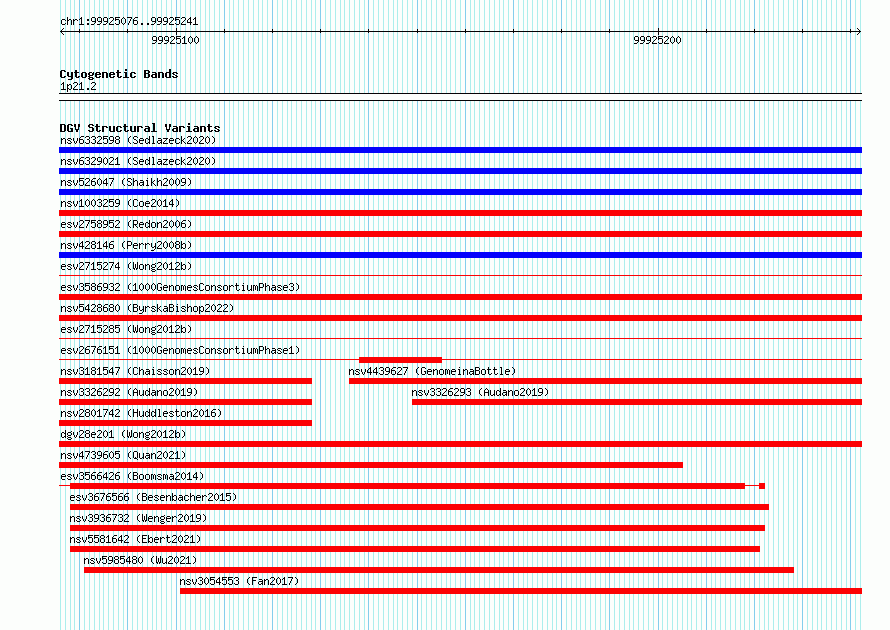Click the red bar under dgv28e201
This screenshot has width=890, height=630.
[x=460, y=444]
